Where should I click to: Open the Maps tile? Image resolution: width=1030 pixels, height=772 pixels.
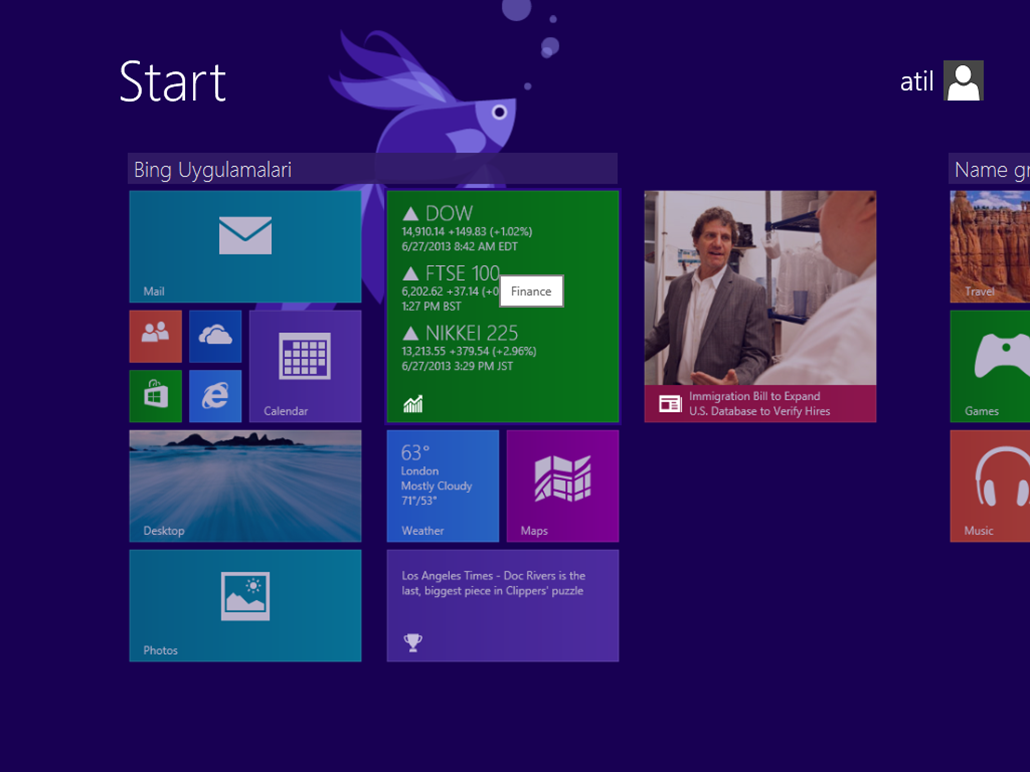click(563, 486)
